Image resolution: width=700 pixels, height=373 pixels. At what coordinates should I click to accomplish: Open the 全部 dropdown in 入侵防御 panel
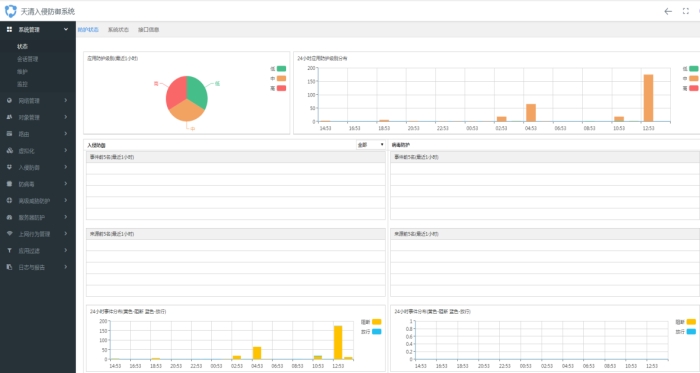(x=371, y=145)
